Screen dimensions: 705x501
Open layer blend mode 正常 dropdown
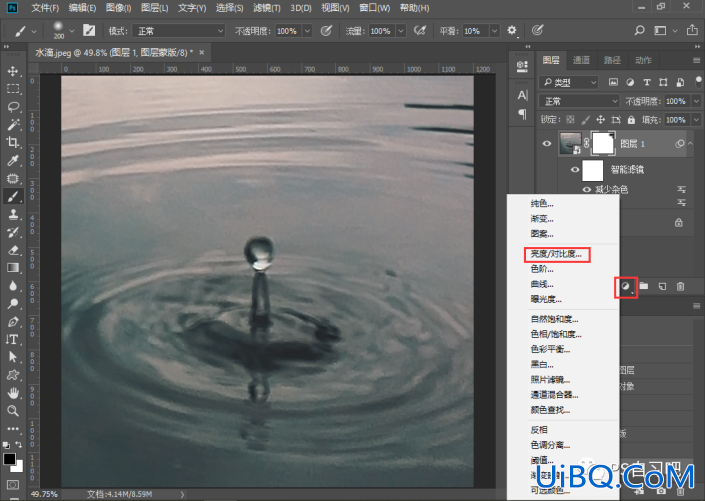580,101
